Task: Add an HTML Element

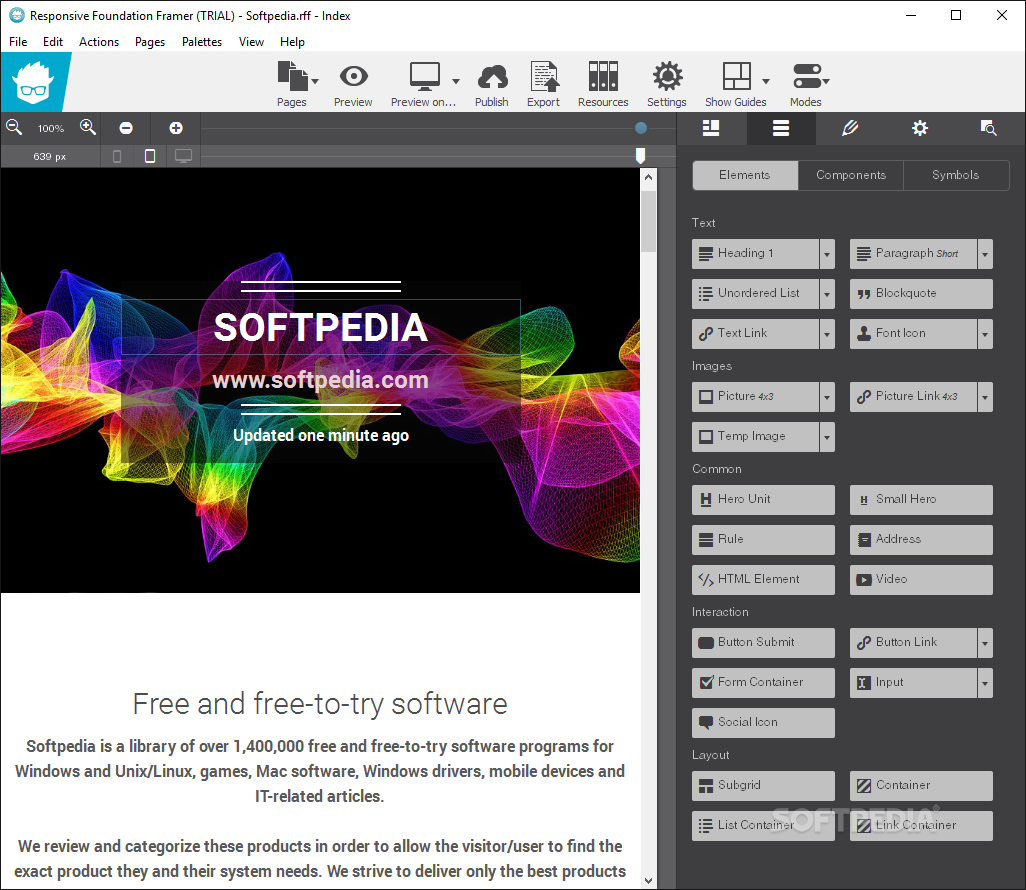Action: pos(763,580)
